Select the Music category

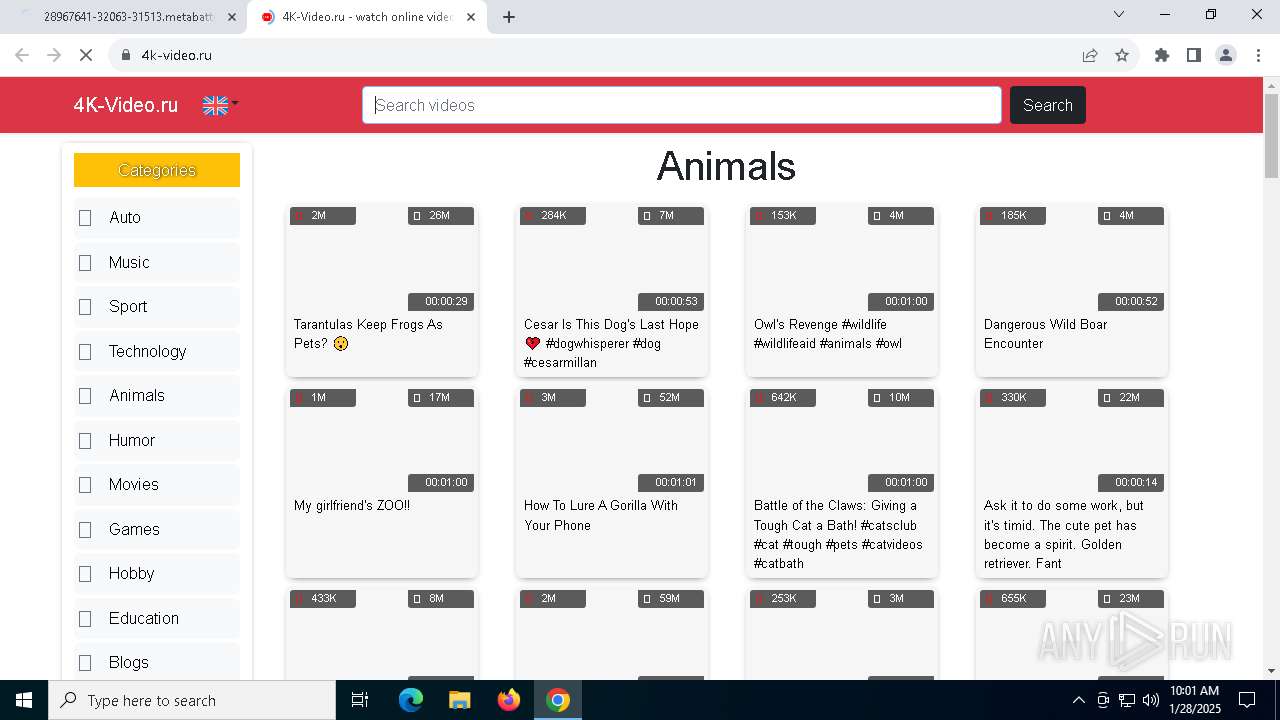tap(157, 262)
